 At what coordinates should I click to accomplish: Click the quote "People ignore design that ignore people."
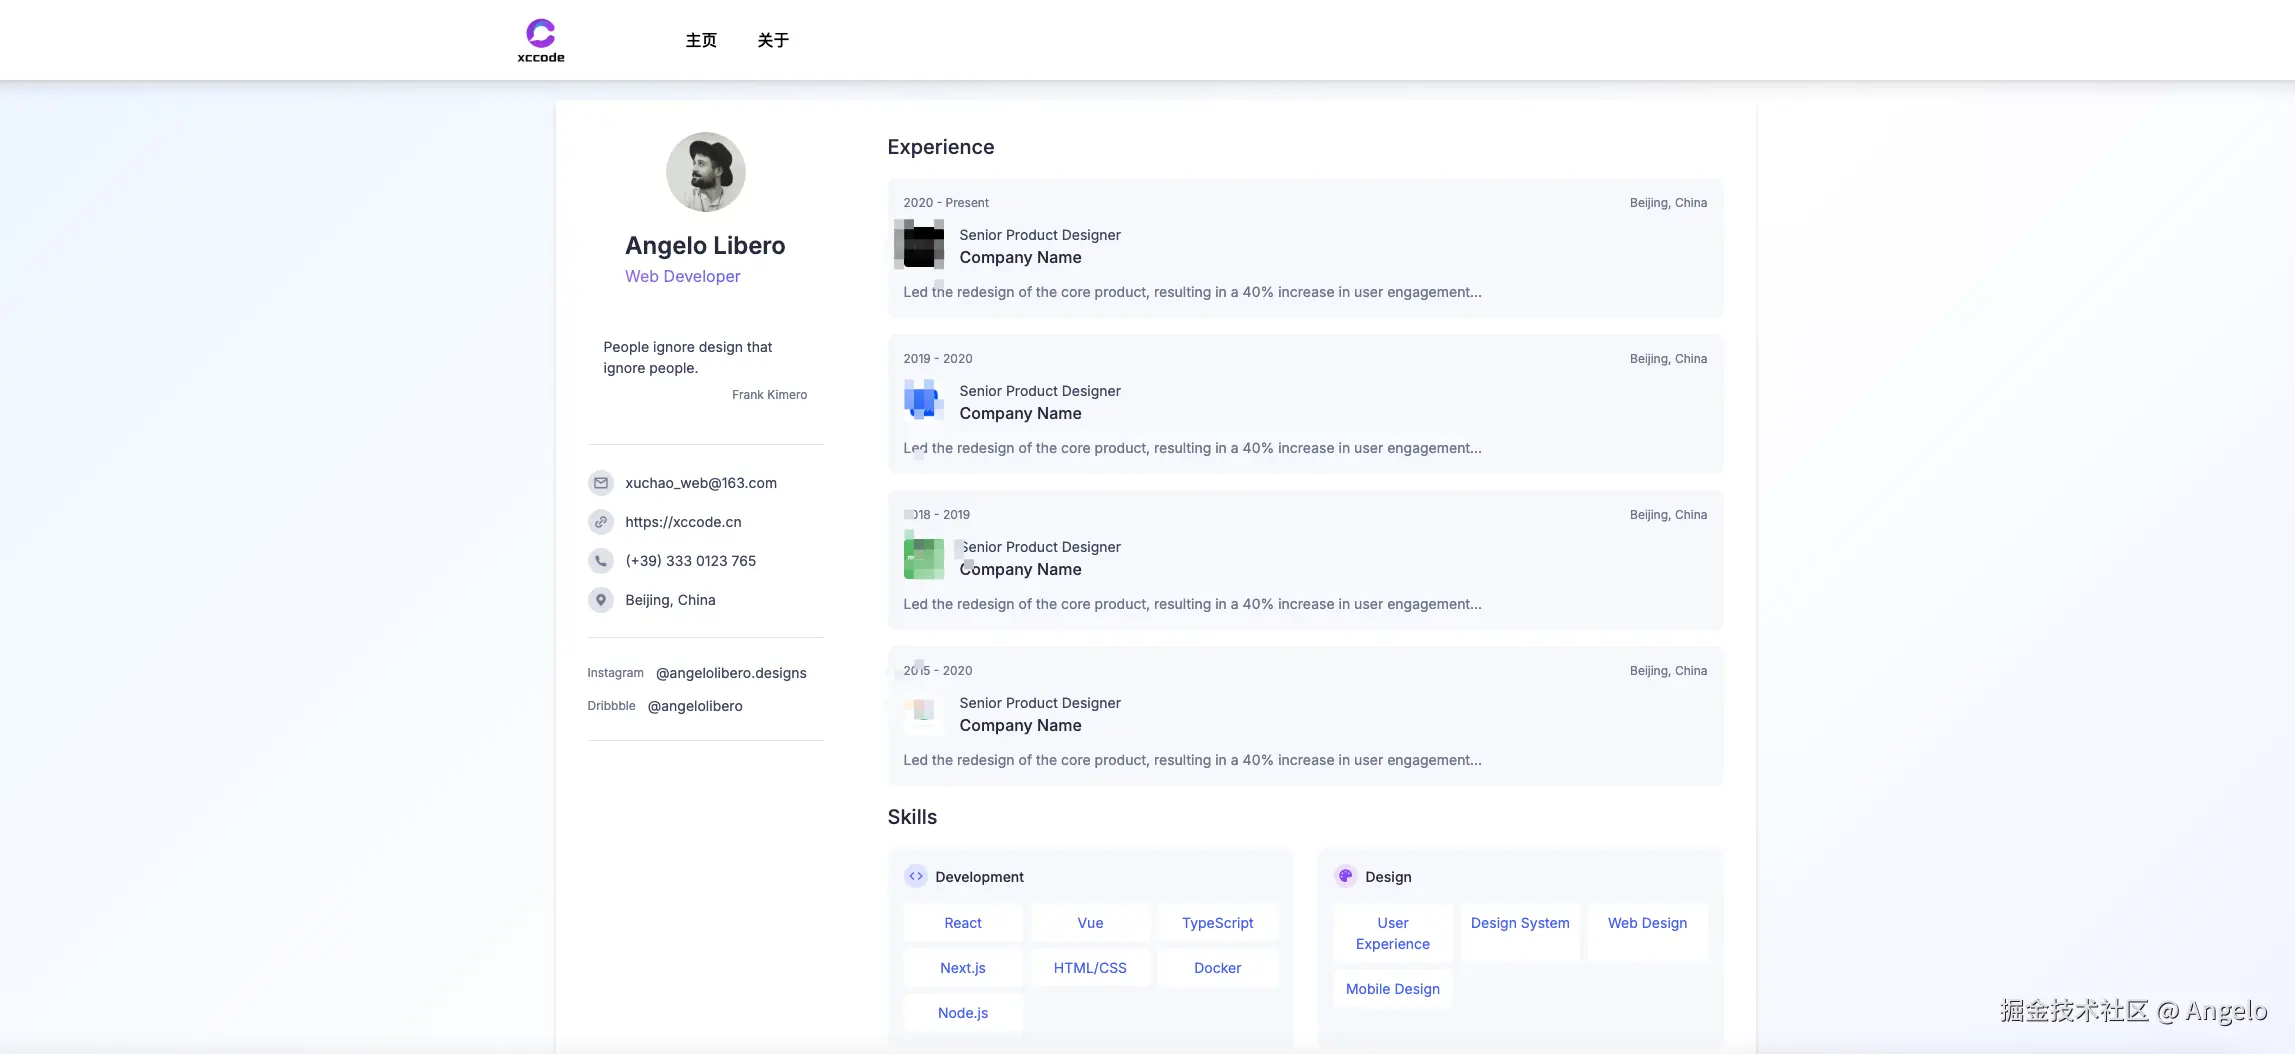(x=688, y=358)
